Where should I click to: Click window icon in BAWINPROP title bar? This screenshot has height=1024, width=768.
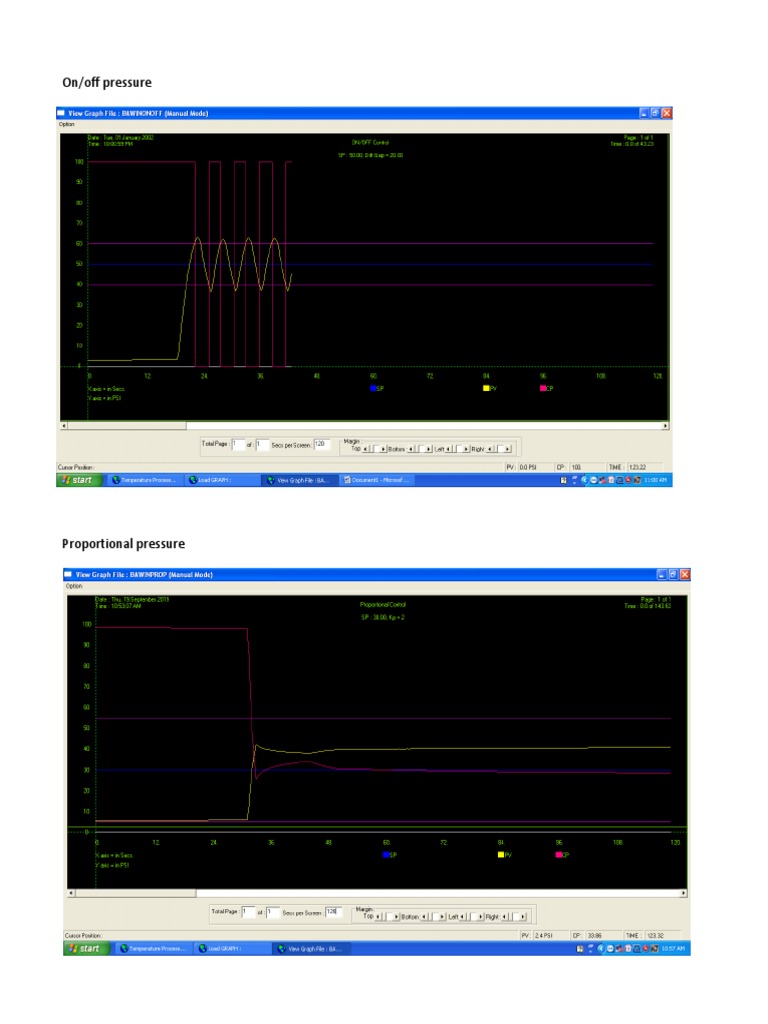[x=69, y=575]
